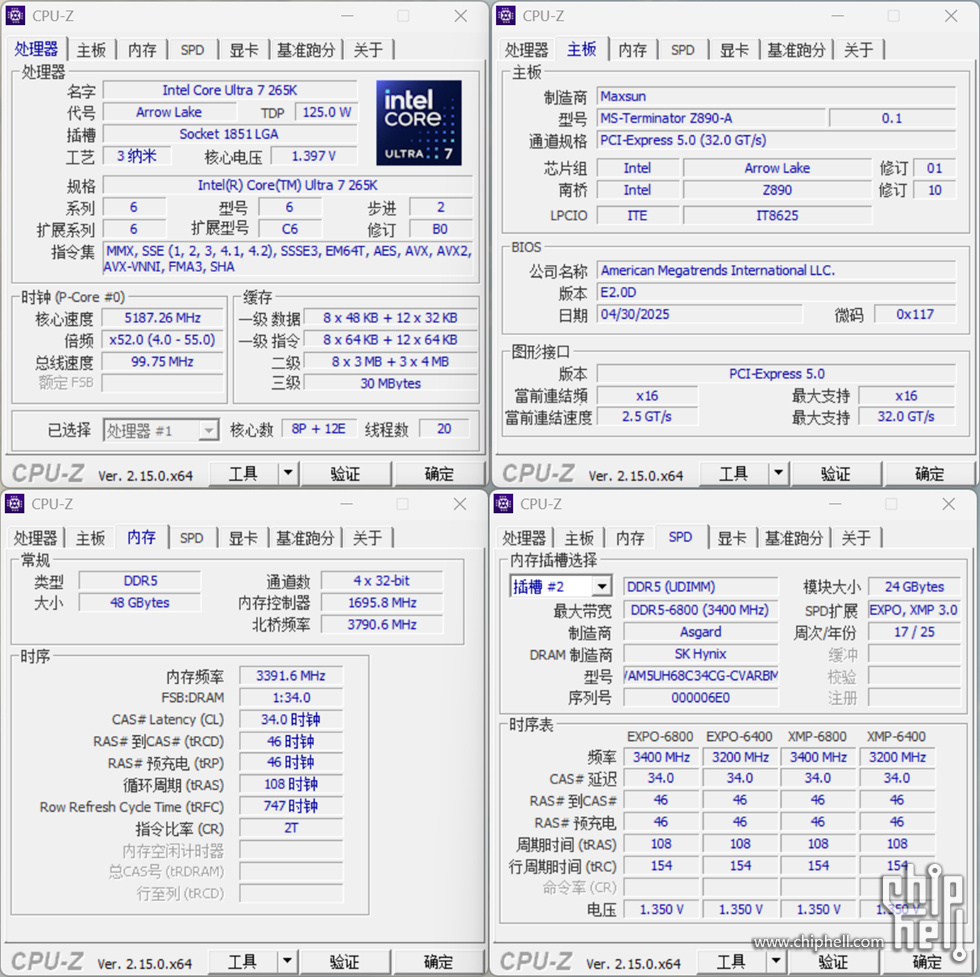Expand the 工具 dropdown arrow in the top-right window
The width and height of the screenshot is (980, 977).
click(x=778, y=473)
